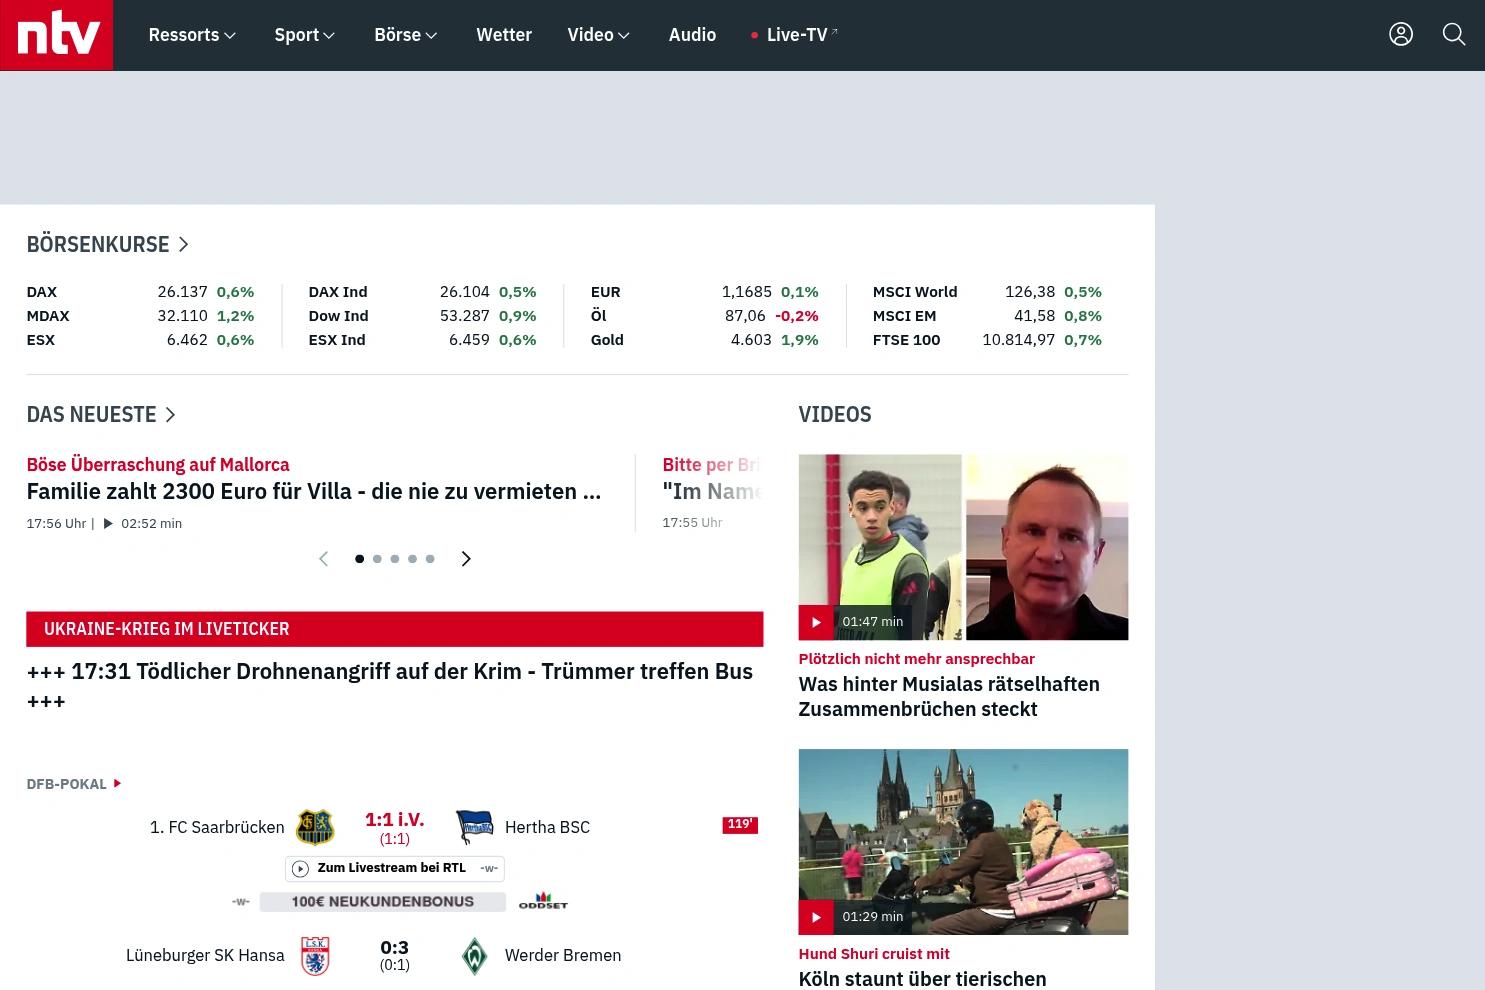
Task: Open the Köln staunt über tierischen headline
Action: click(922, 979)
